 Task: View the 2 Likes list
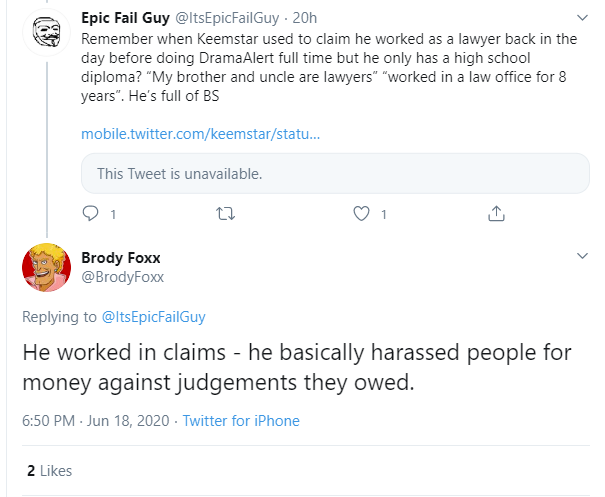point(49,470)
